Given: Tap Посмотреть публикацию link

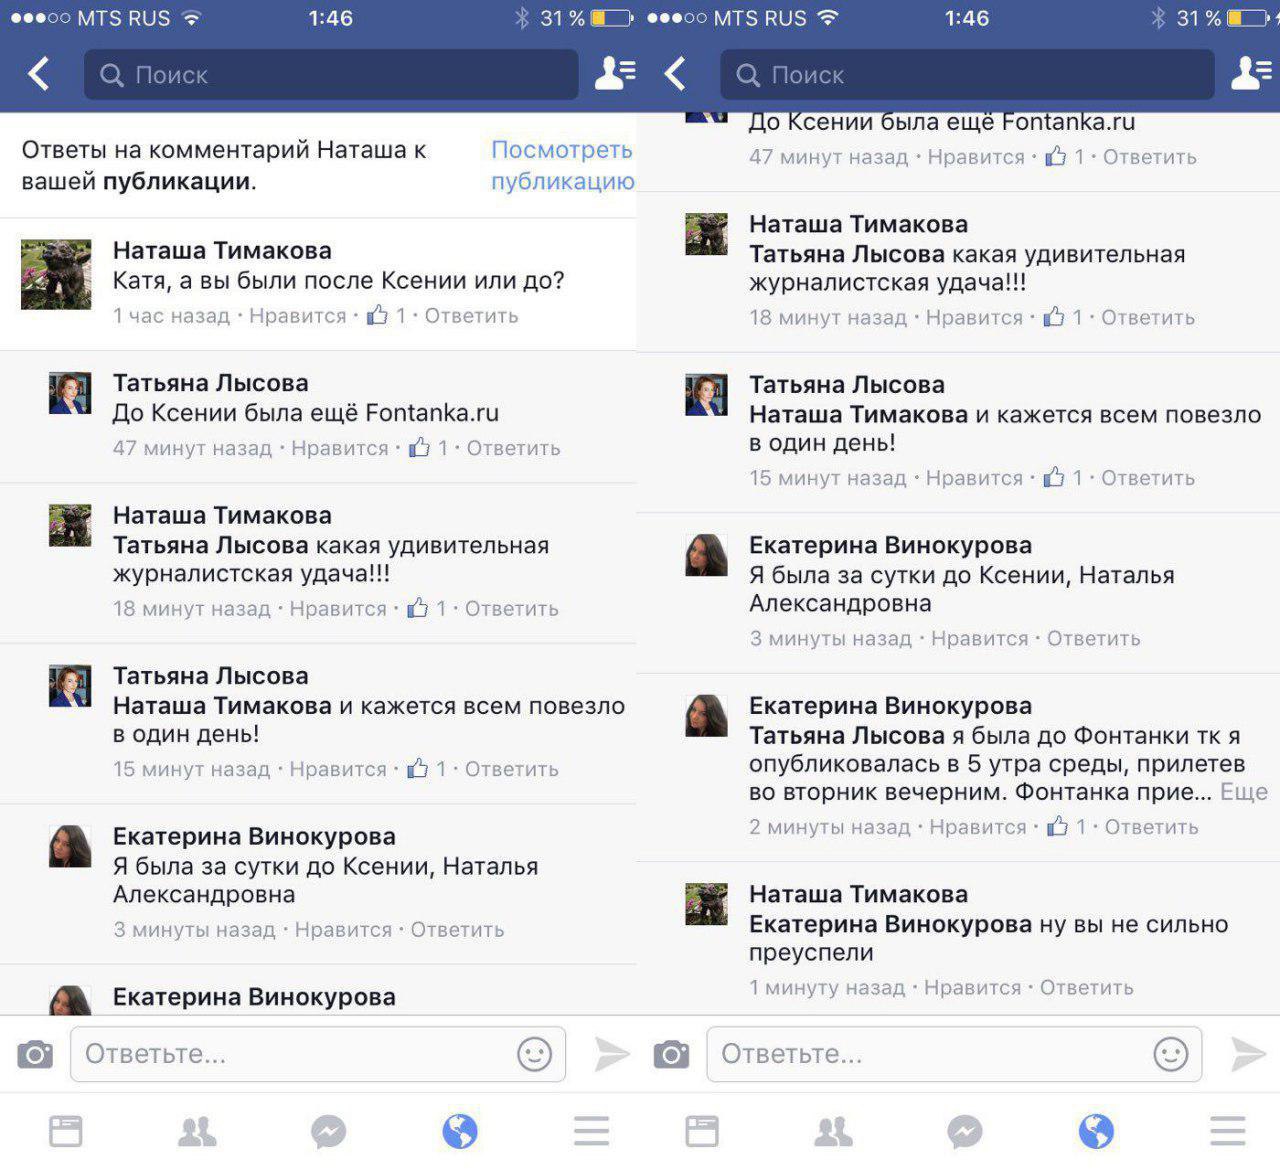Looking at the screenshot, I should 562,165.
